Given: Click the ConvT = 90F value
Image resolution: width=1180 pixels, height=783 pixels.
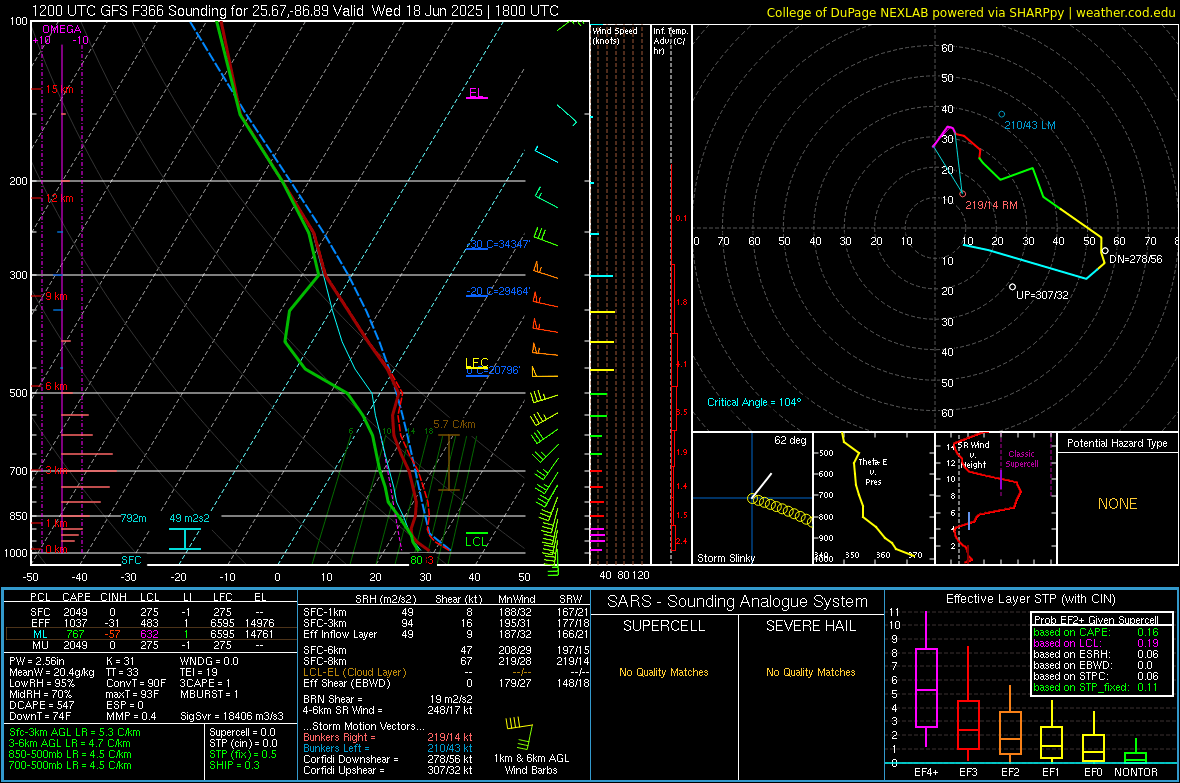Looking at the screenshot, I should [x=135, y=684].
